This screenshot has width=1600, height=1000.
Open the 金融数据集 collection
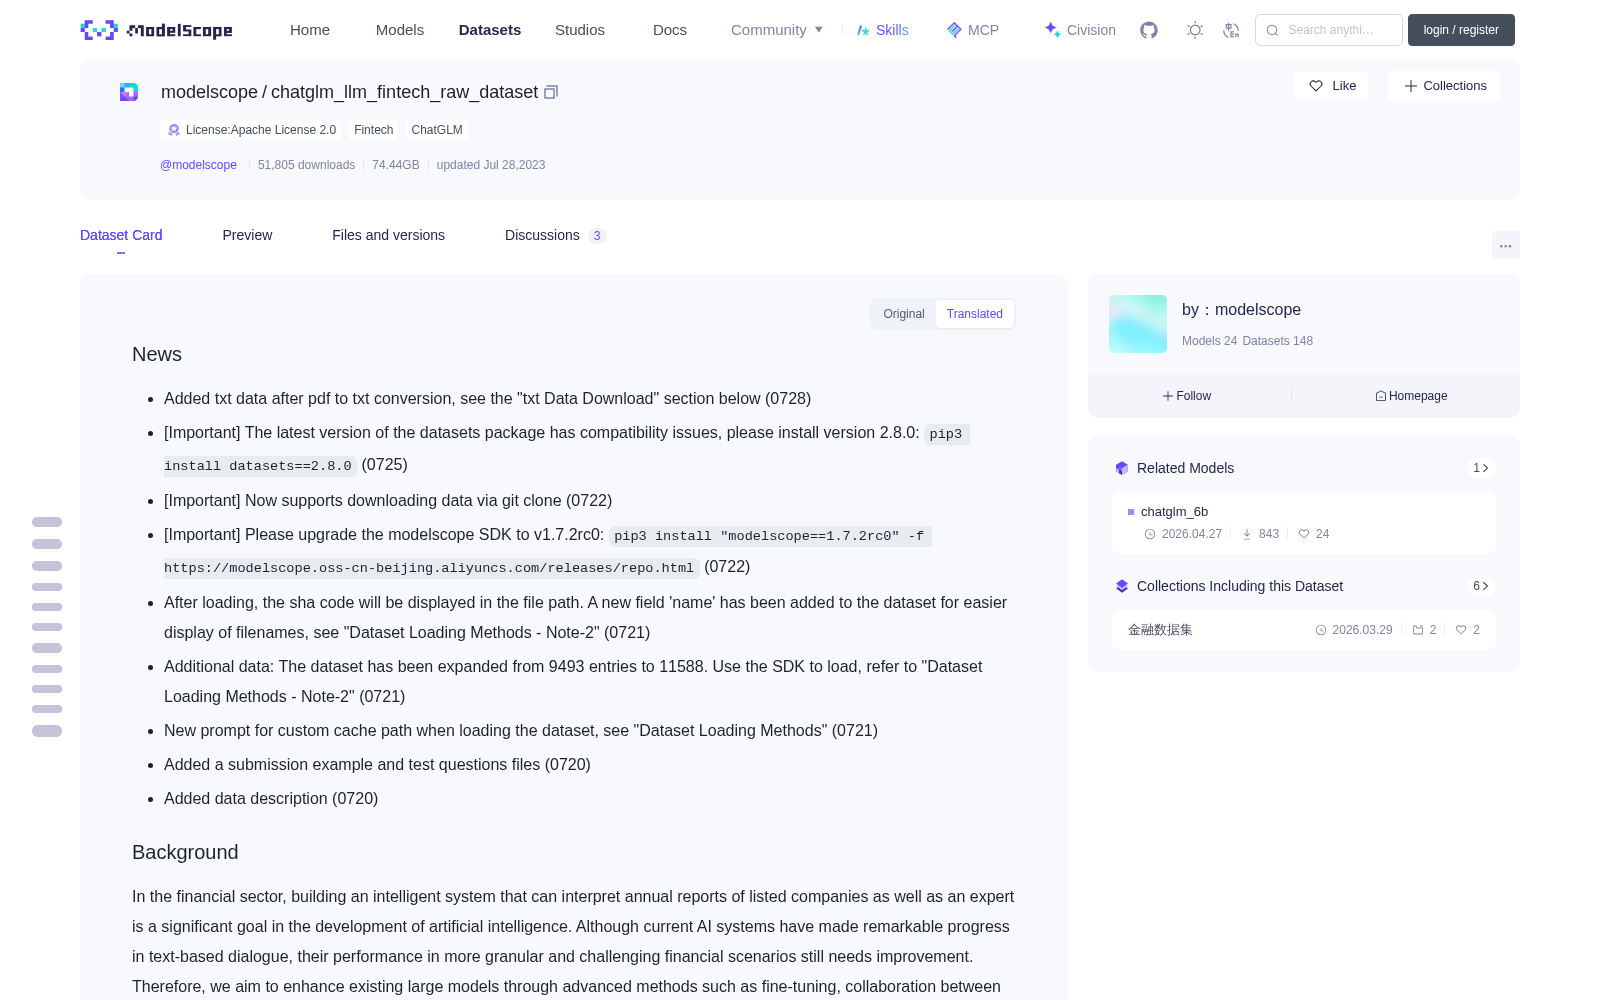[1304, 630]
